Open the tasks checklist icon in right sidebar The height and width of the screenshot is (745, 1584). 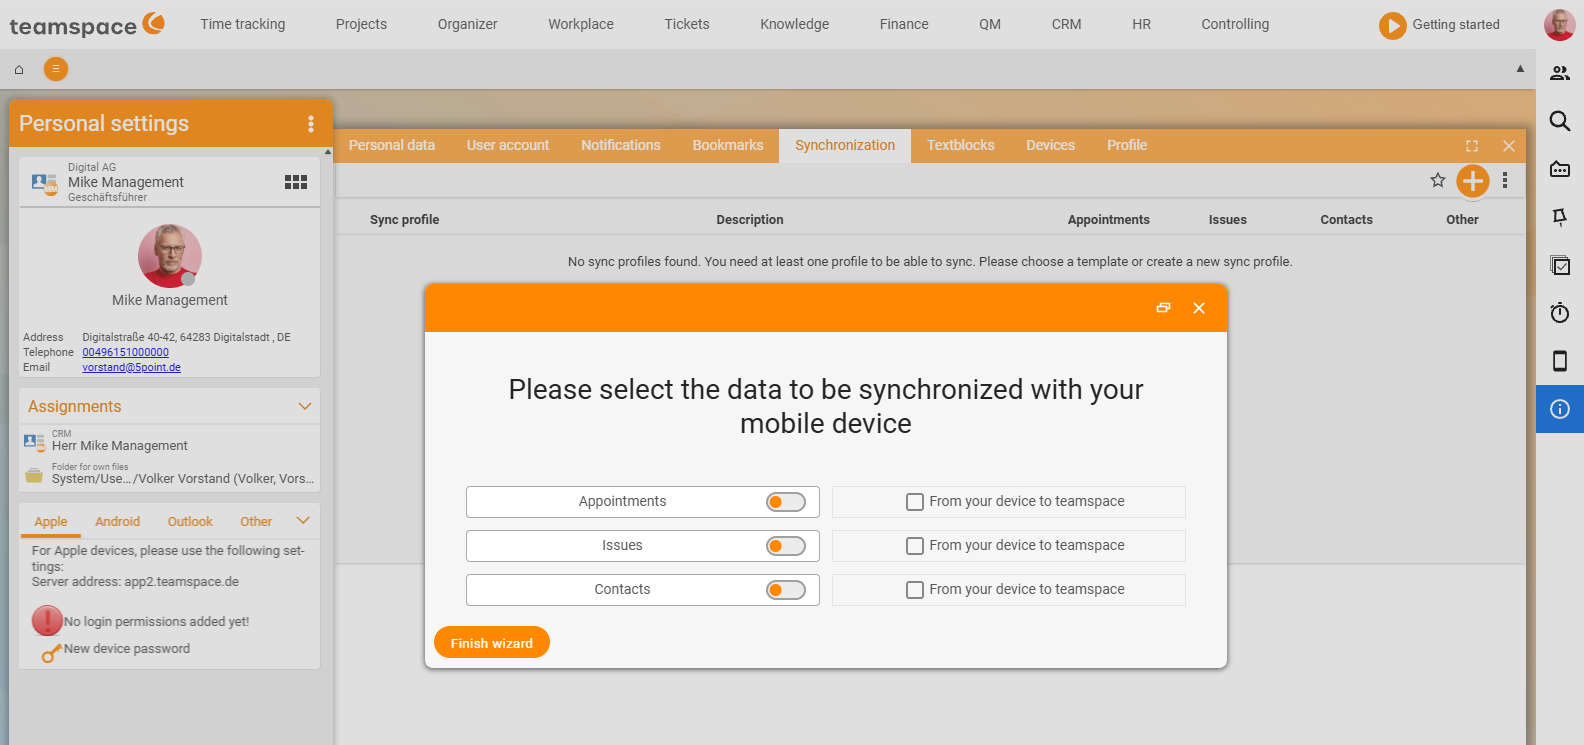(1560, 265)
